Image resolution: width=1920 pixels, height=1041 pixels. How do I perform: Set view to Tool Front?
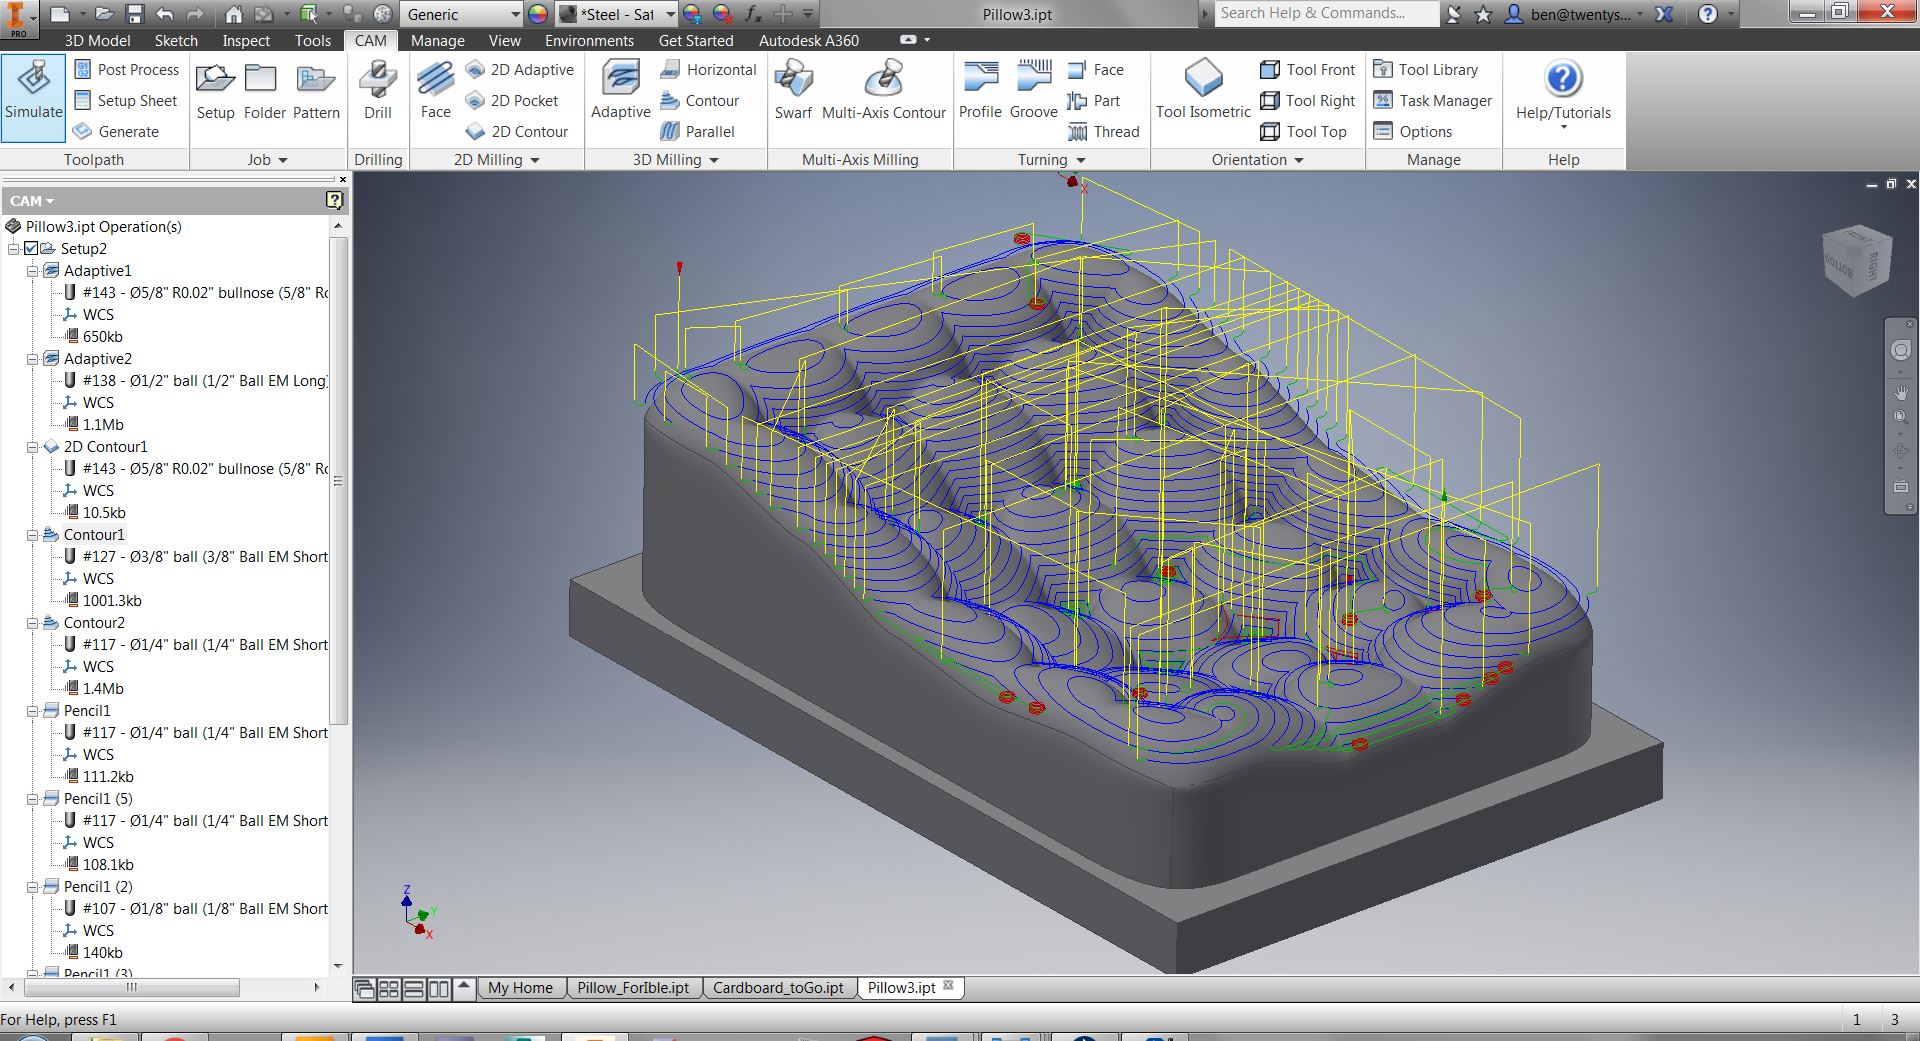click(x=1308, y=70)
